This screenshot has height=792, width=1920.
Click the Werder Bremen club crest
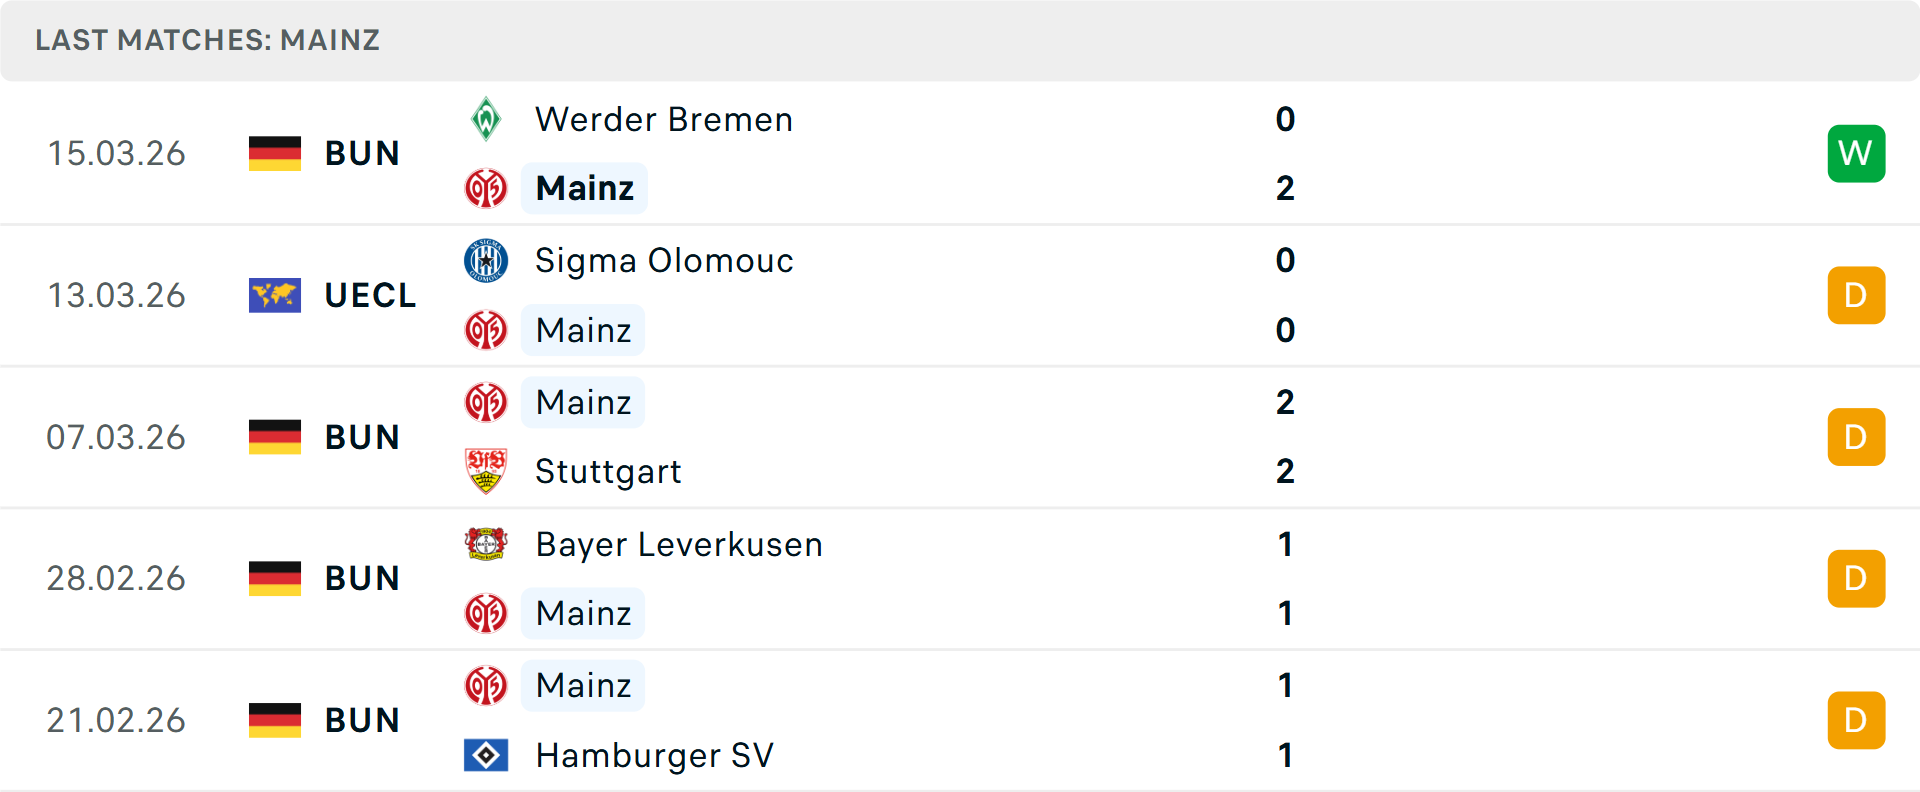pyautogui.click(x=486, y=119)
